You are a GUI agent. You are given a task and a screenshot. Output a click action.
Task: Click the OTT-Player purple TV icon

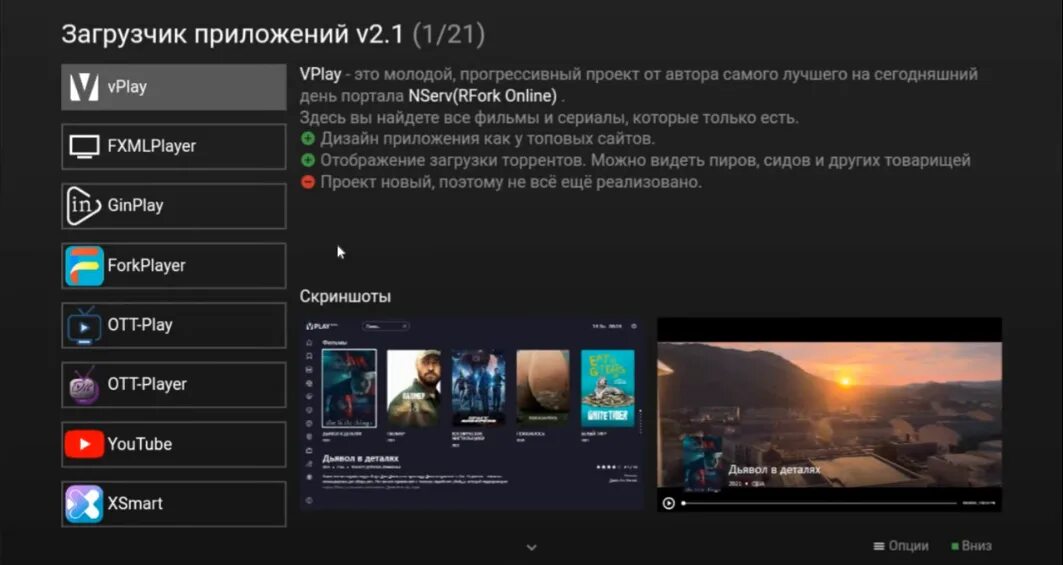coord(84,385)
